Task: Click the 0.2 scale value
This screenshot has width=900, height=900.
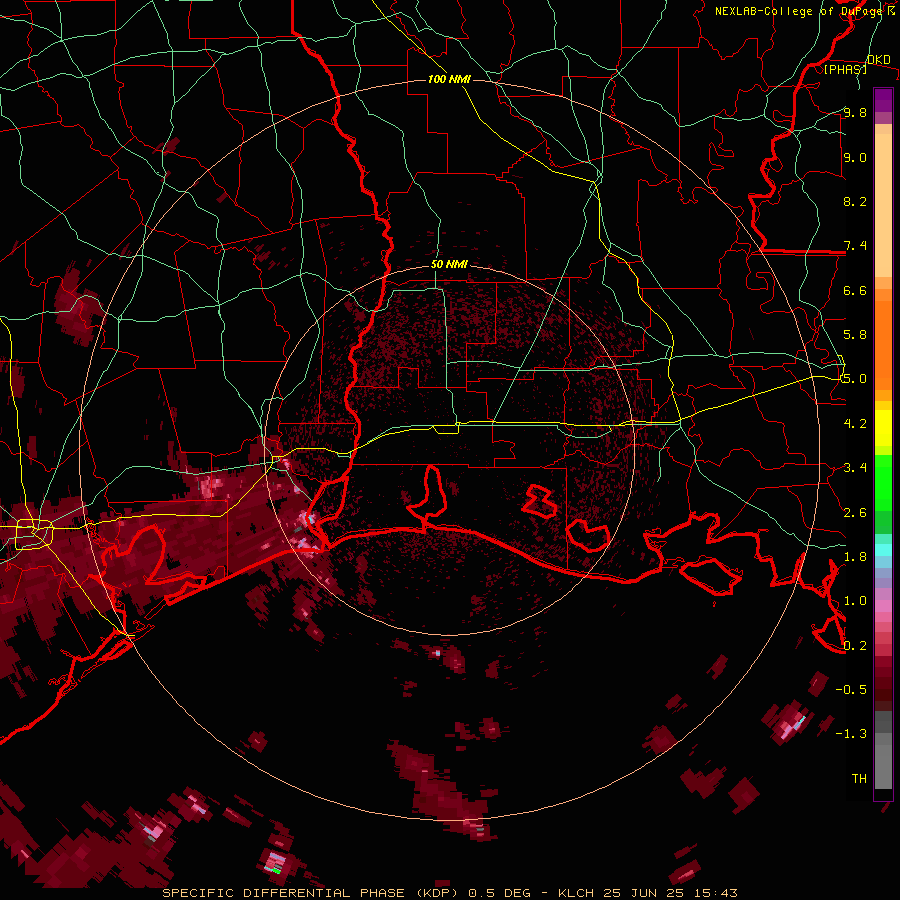Action: coord(855,646)
